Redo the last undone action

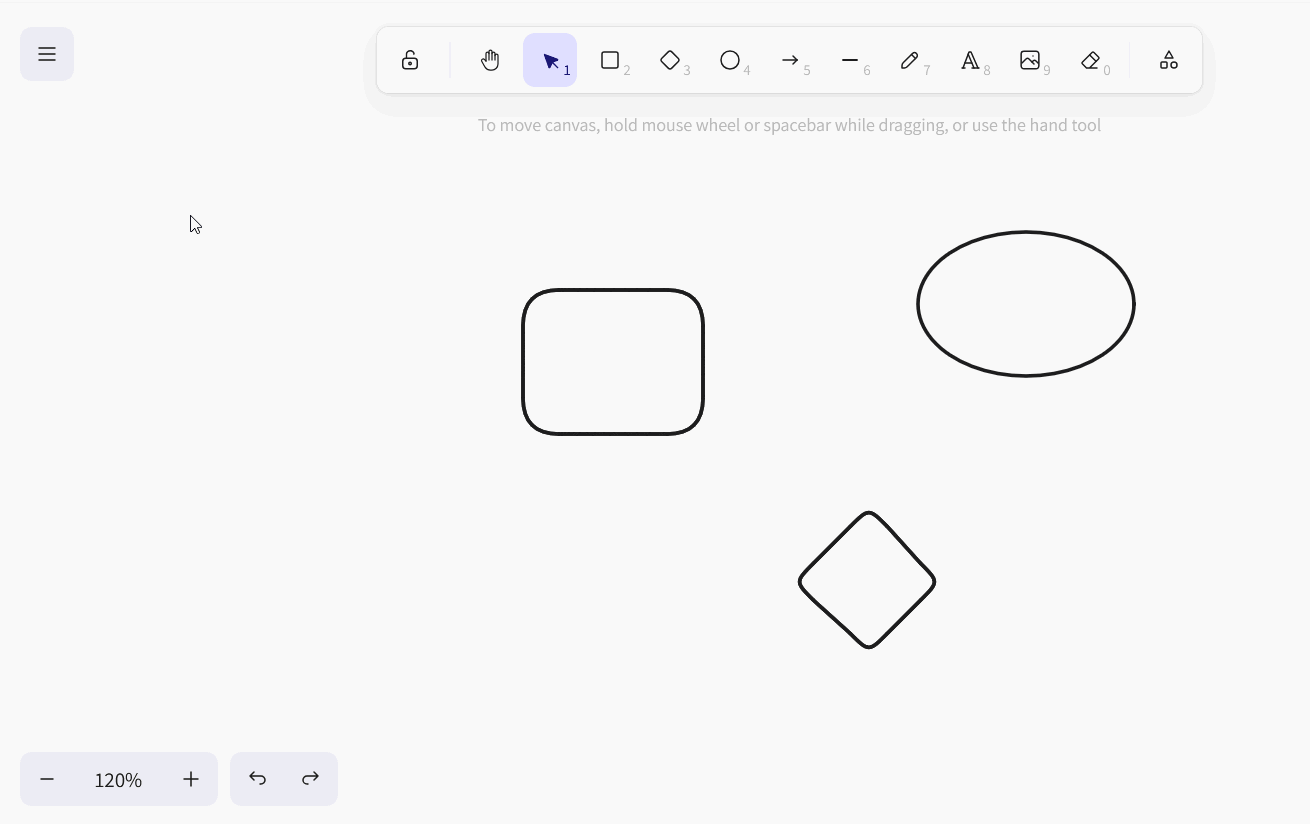(x=311, y=779)
